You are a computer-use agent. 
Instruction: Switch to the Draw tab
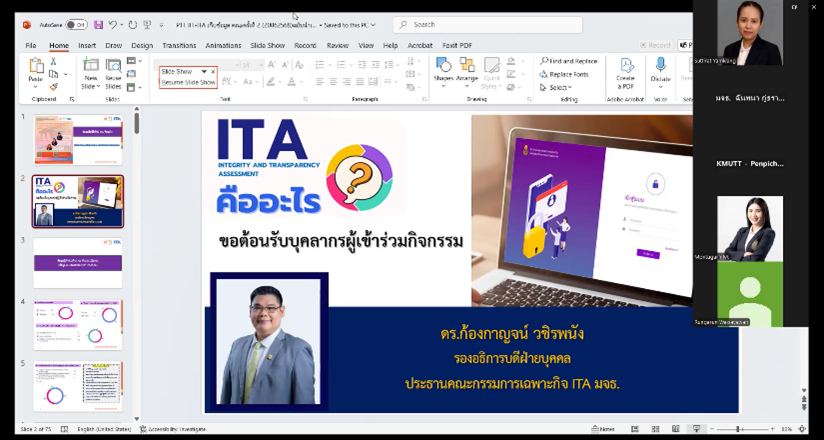[114, 46]
